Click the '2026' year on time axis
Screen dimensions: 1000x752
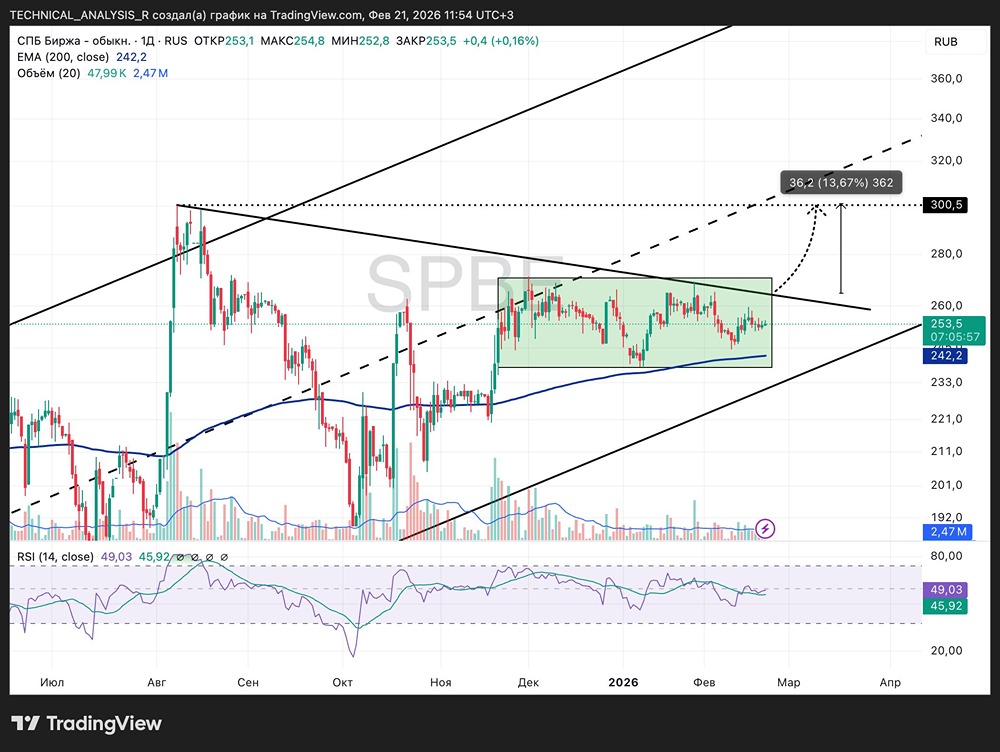pyautogui.click(x=623, y=682)
